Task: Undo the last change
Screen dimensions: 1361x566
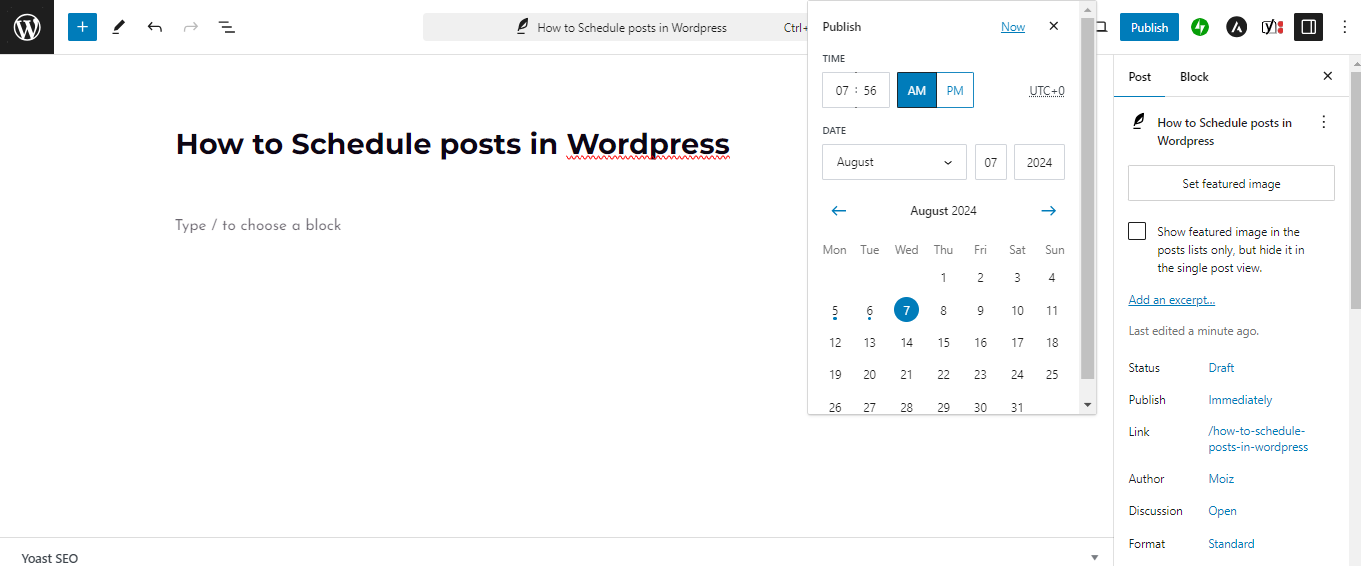Action: tap(155, 27)
